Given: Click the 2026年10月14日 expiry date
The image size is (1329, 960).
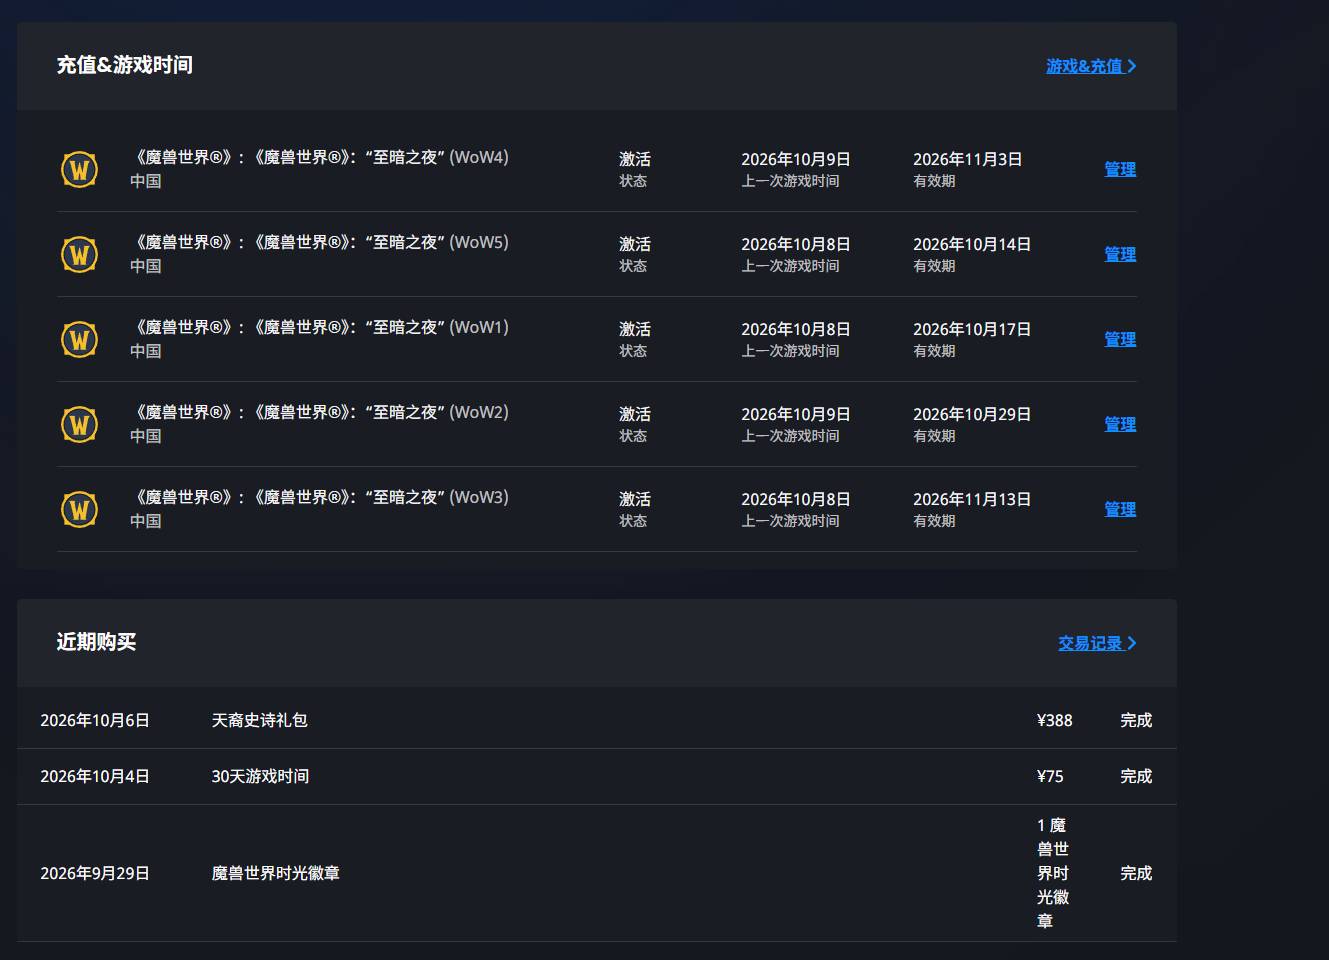Looking at the screenshot, I should (x=972, y=244).
